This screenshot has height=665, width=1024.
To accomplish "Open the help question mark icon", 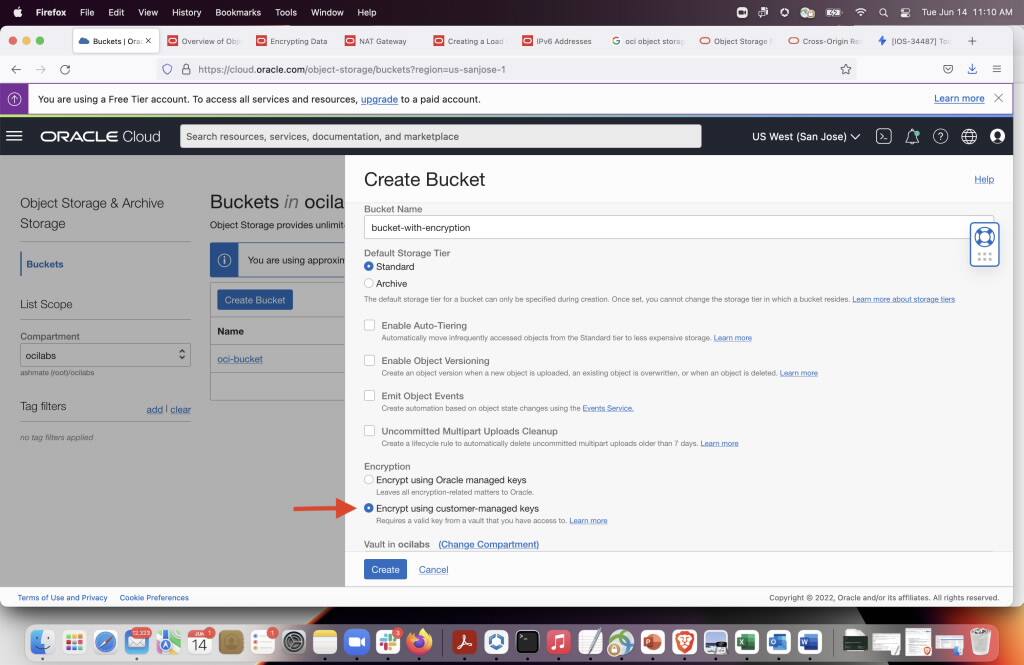I will (940, 136).
